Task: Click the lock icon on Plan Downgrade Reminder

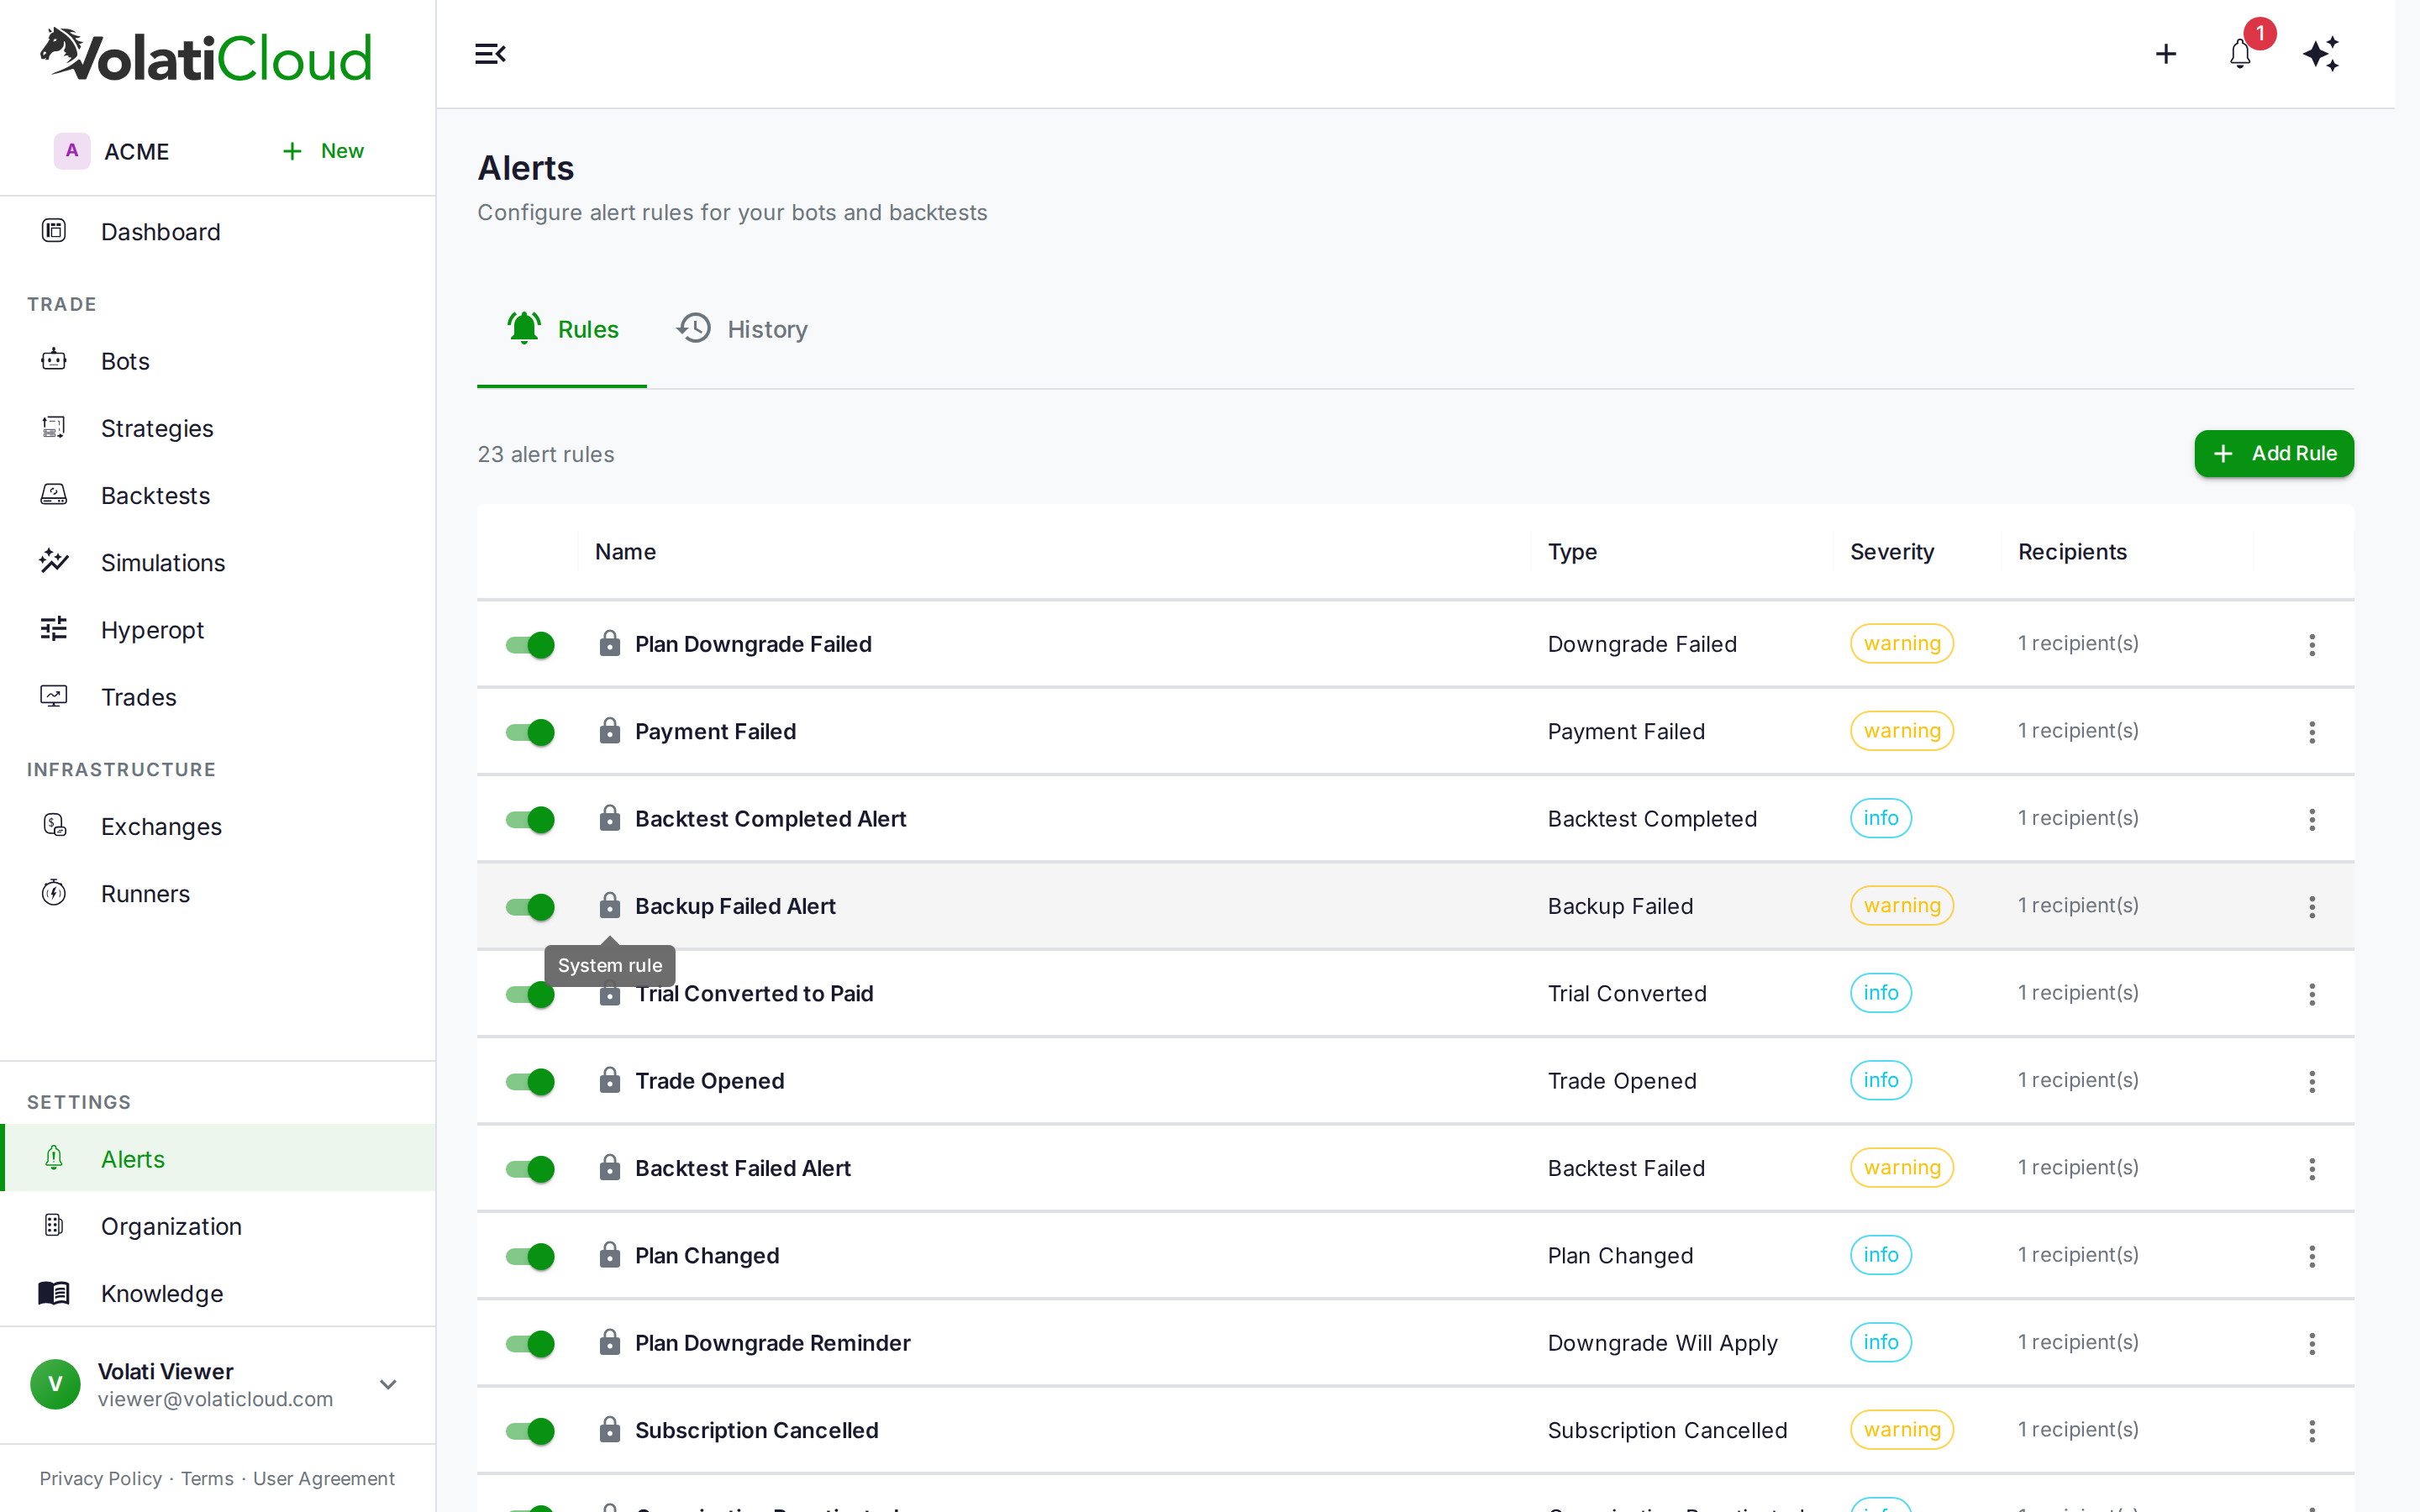Action: (610, 1341)
